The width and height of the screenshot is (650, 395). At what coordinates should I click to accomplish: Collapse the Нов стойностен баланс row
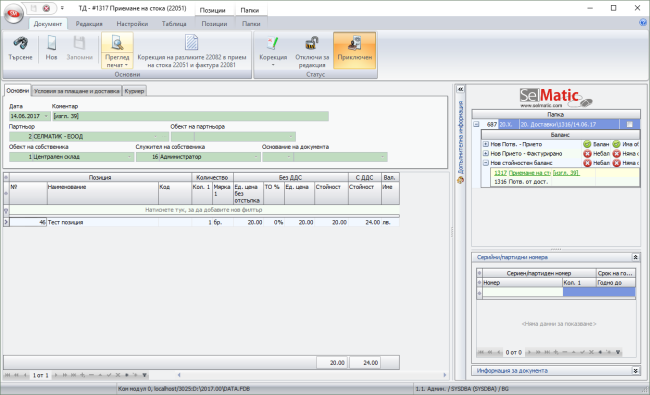click(x=485, y=163)
